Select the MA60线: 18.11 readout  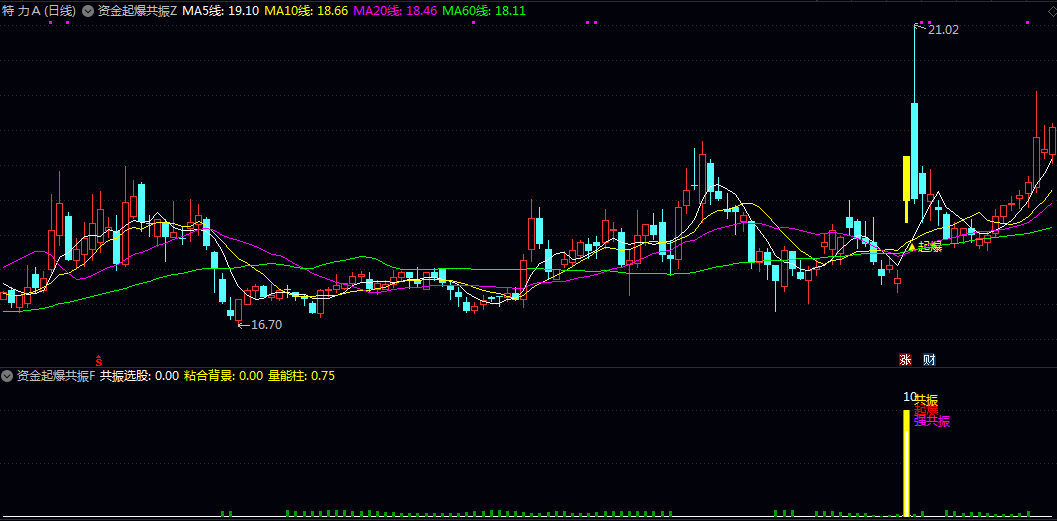pos(484,11)
